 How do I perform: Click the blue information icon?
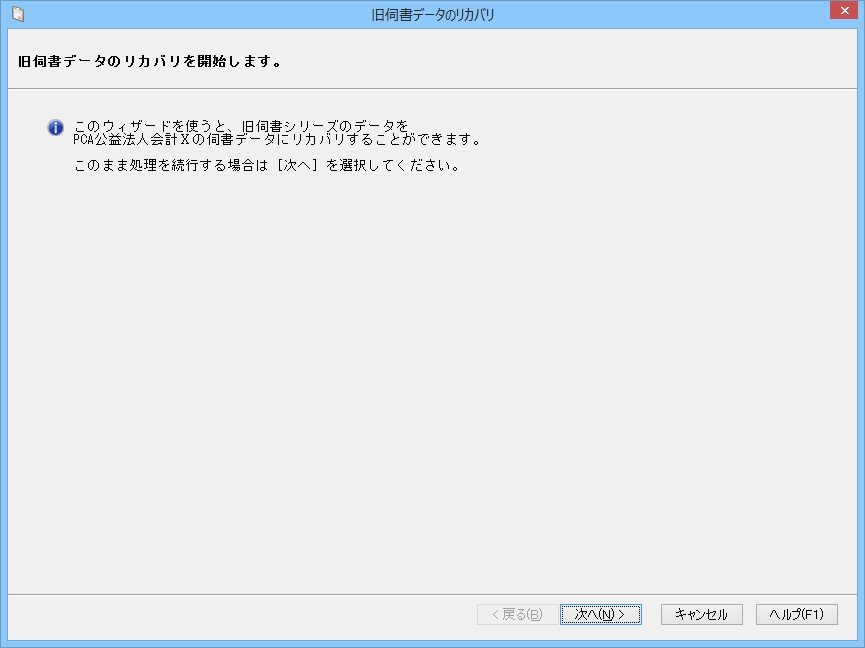[56, 128]
